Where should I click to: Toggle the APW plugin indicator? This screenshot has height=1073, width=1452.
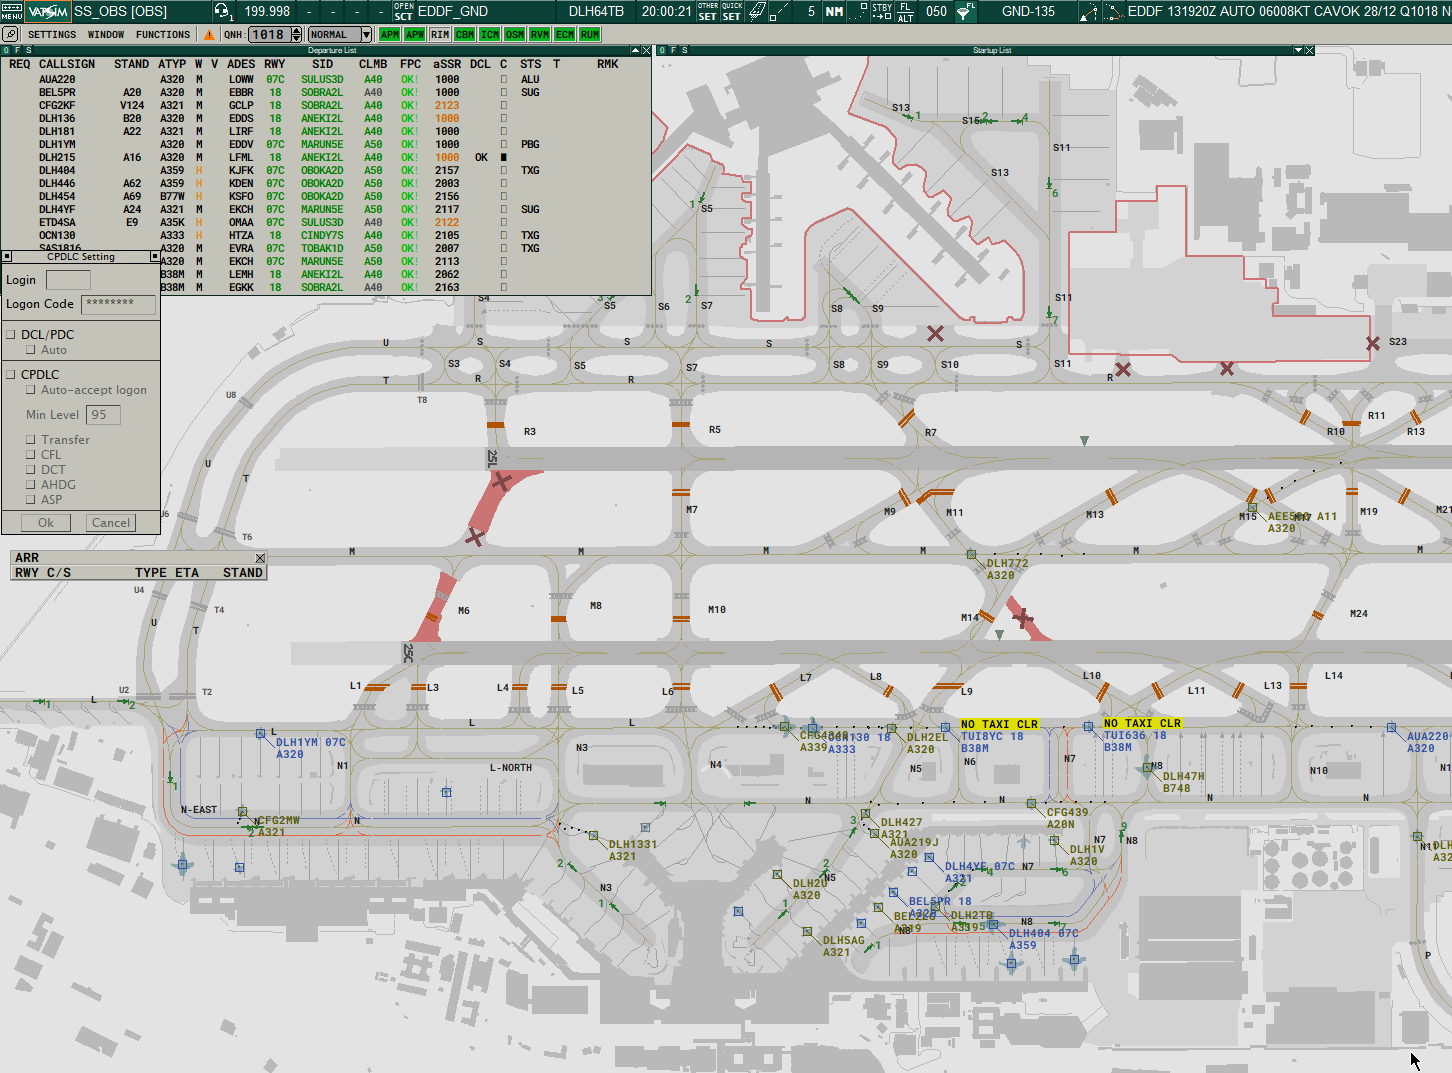tap(415, 34)
